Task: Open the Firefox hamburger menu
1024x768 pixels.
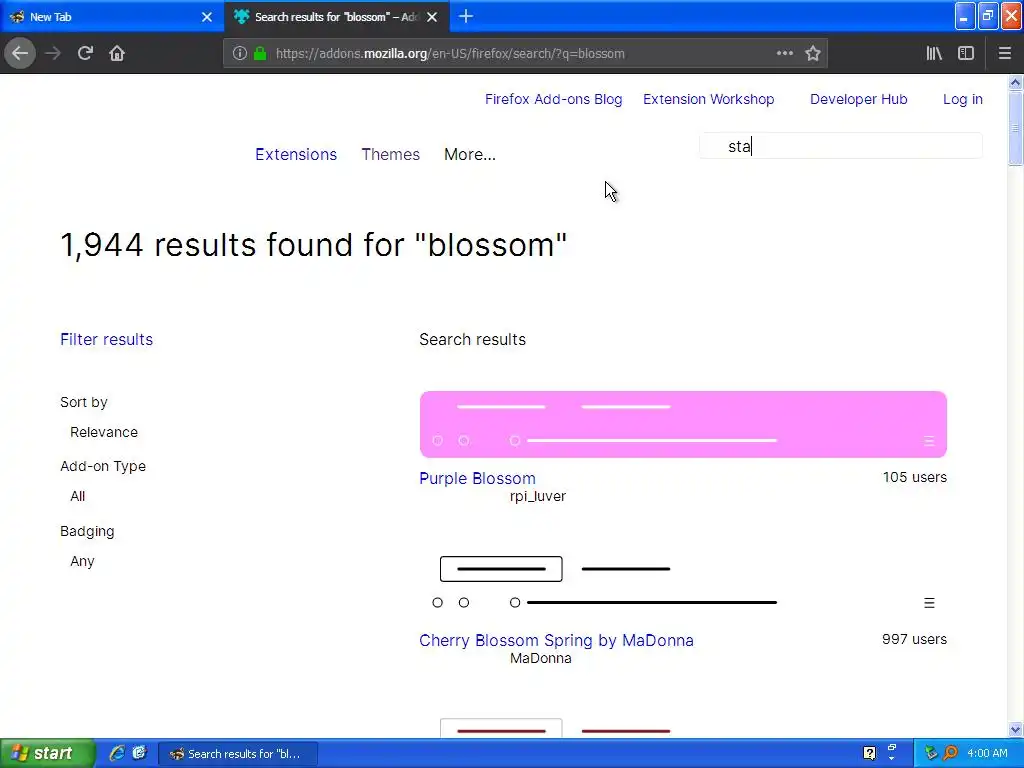Action: click(1004, 54)
